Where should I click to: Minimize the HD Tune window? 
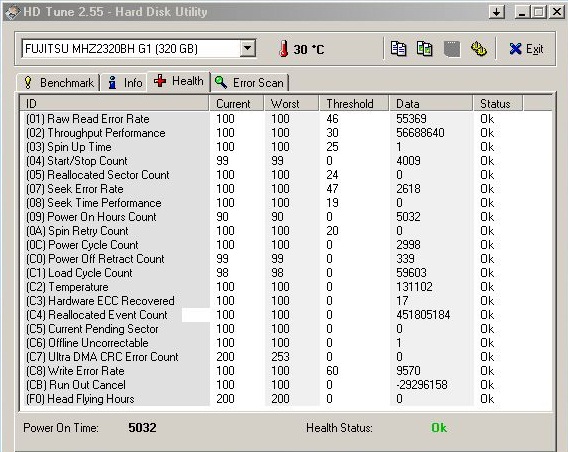pyautogui.click(x=522, y=12)
